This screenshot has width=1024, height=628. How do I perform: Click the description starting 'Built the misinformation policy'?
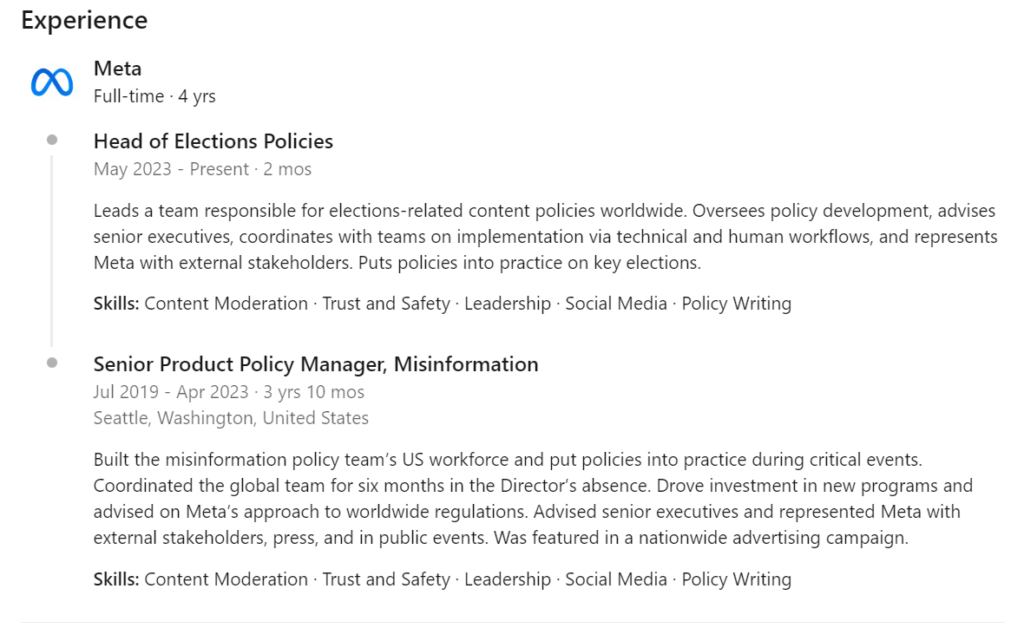click(x=532, y=498)
